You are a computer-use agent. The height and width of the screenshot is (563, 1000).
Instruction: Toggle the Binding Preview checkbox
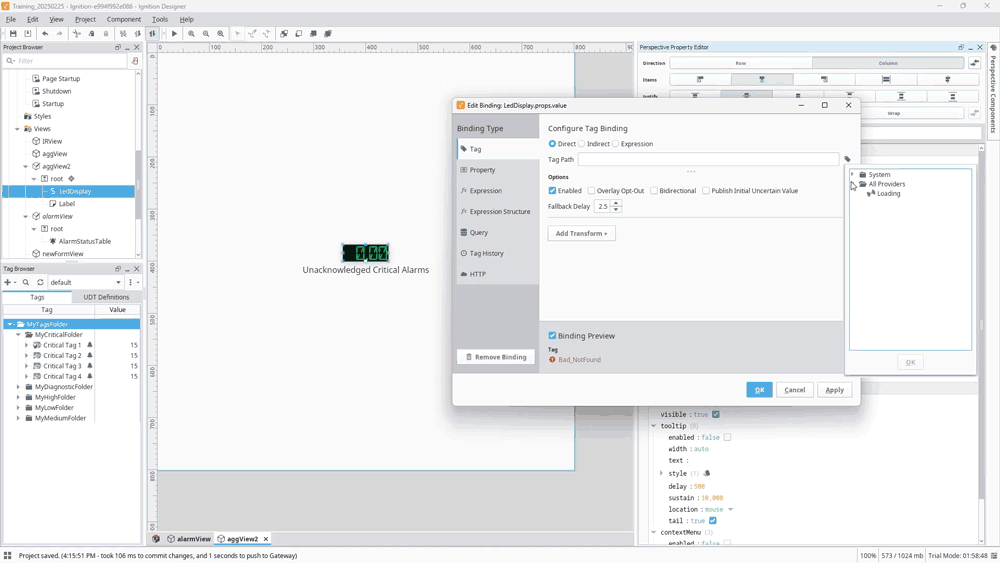(x=552, y=336)
